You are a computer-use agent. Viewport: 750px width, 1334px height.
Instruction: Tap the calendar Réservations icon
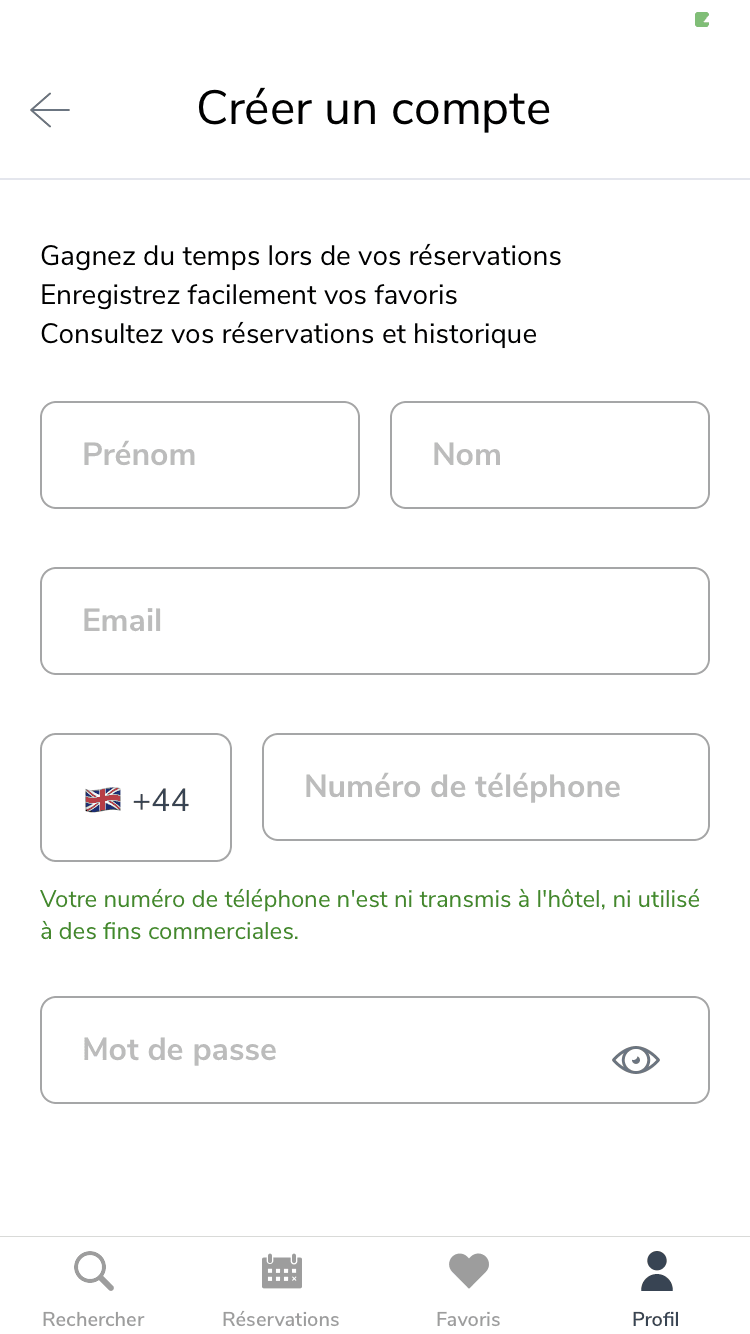(x=281, y=1272)
